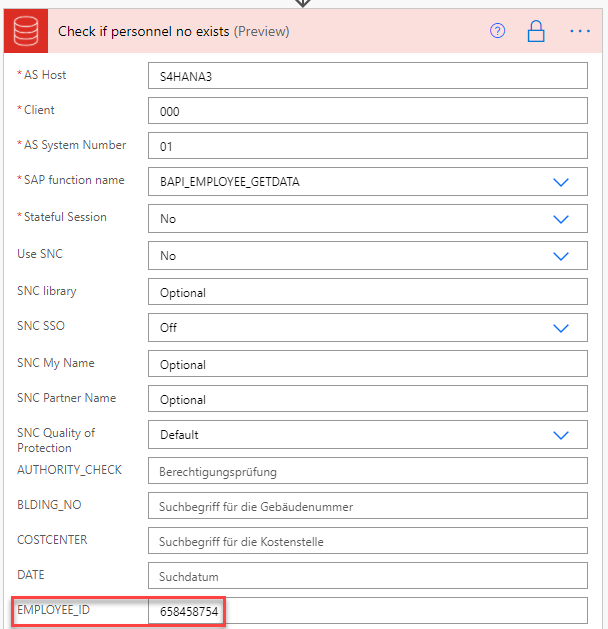
Task: Focus the AS System Number field
Action: [x=368, y=146]
